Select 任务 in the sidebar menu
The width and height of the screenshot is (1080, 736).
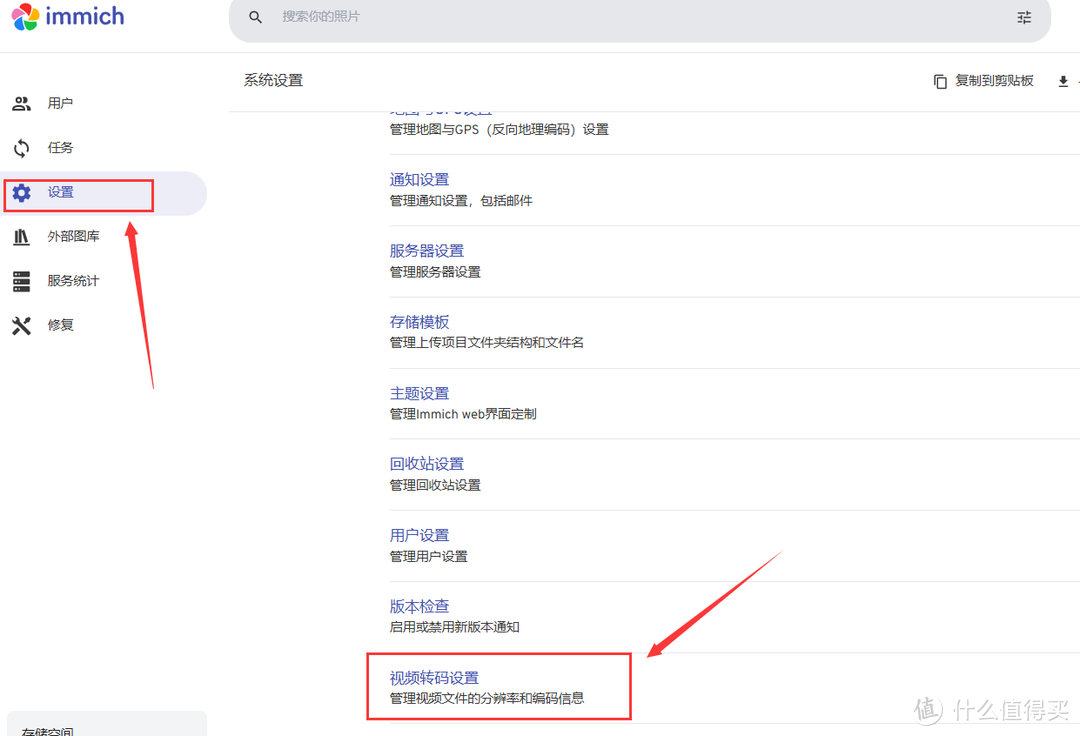coord(60,148)
